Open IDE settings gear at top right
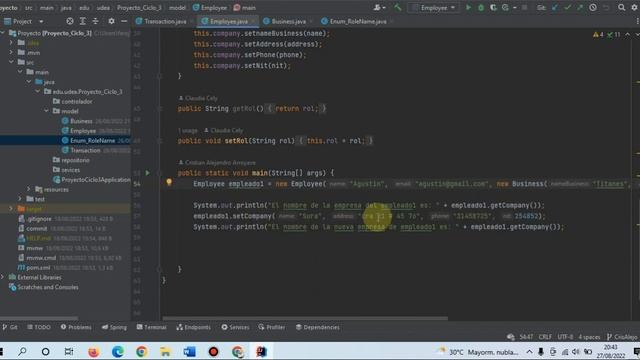The height and width of the screenshot is (360, 640). [634, 7]
